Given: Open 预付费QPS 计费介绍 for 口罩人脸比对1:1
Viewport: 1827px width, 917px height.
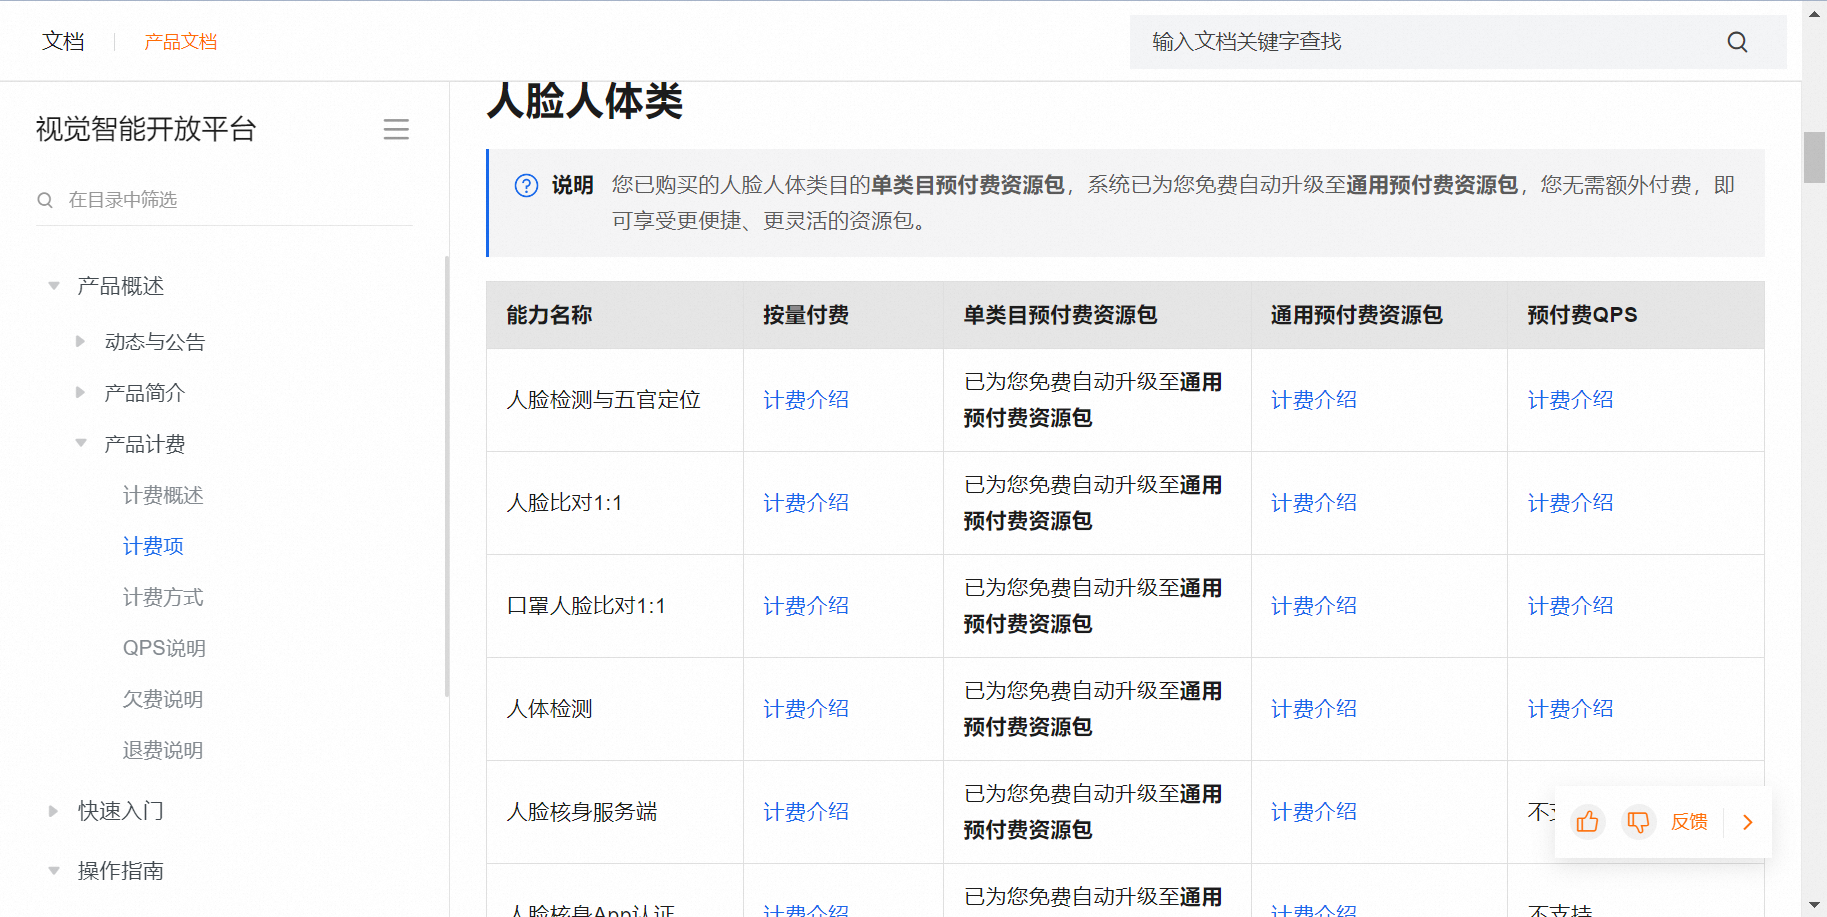Looking at the screenshot, I should [x=1571, y=606].
